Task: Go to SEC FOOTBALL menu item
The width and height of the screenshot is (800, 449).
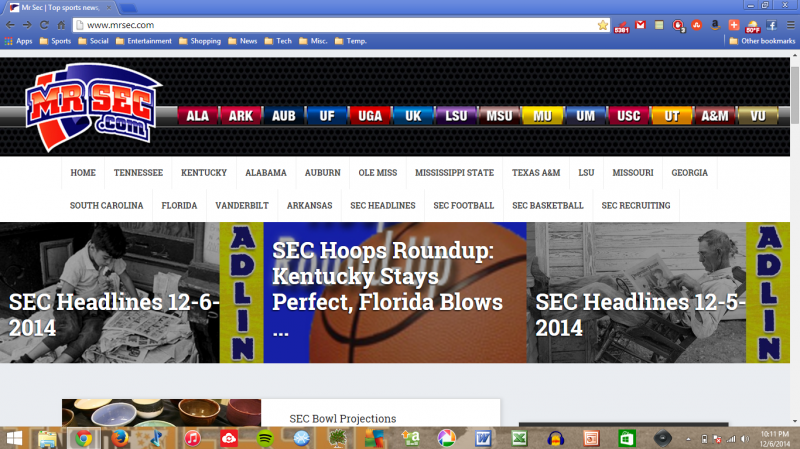Action: 464,206
